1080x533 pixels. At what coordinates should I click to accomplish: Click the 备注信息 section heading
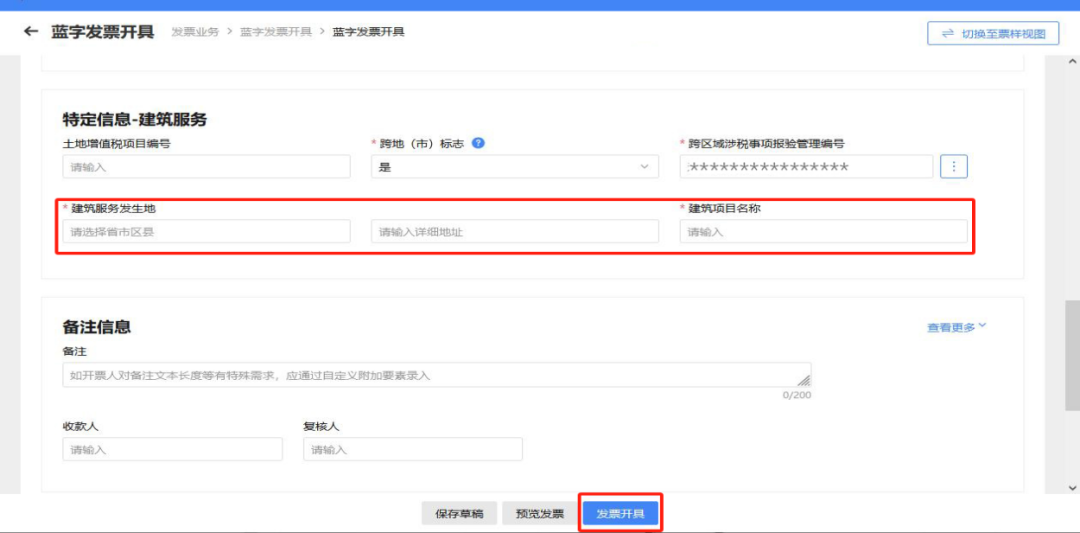96,327
